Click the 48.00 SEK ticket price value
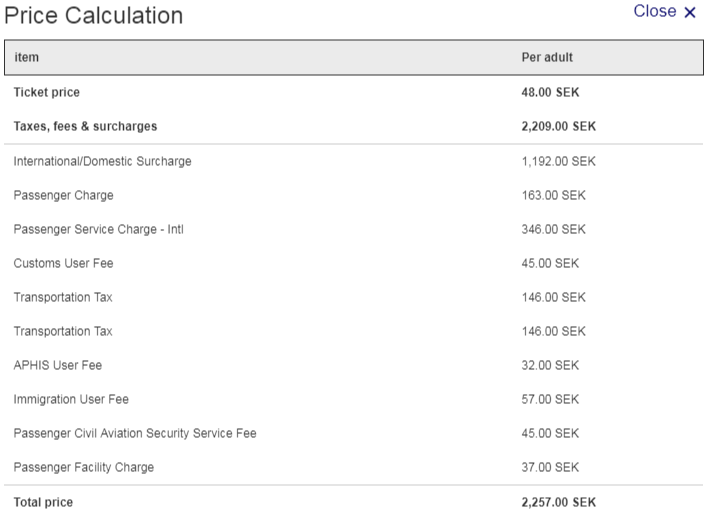Viewport: 706px width, 517px height. [x=551, y=92]
